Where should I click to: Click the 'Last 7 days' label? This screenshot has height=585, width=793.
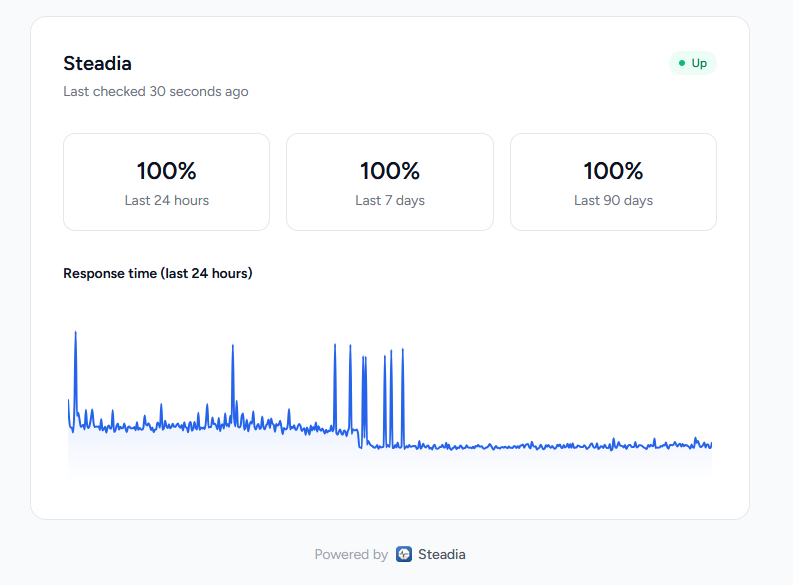tap(390, 201)
